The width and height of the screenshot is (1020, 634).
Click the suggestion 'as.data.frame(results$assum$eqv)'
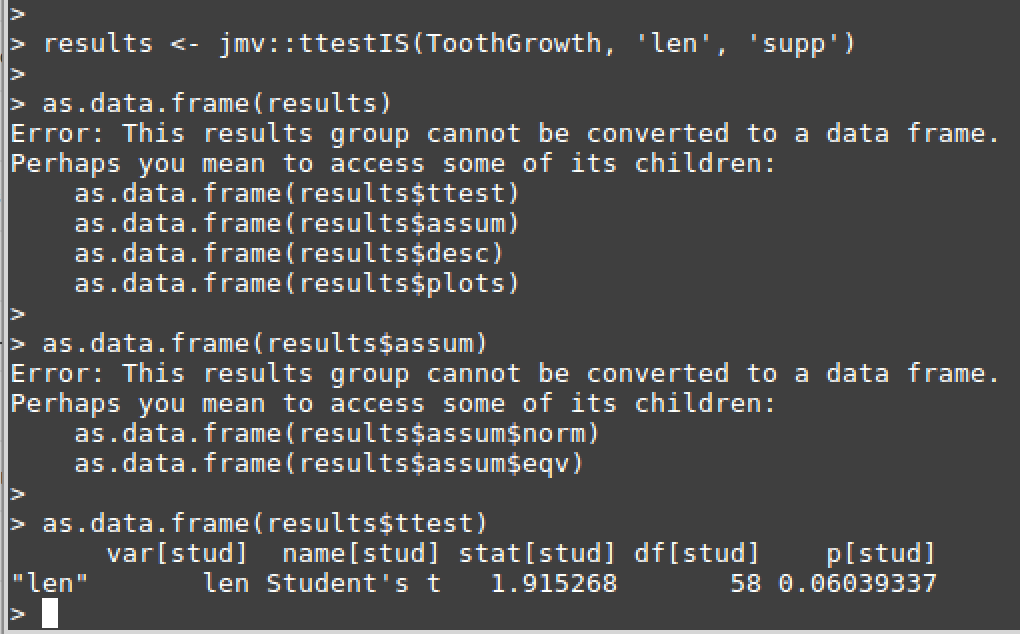(x=329, y=463)
